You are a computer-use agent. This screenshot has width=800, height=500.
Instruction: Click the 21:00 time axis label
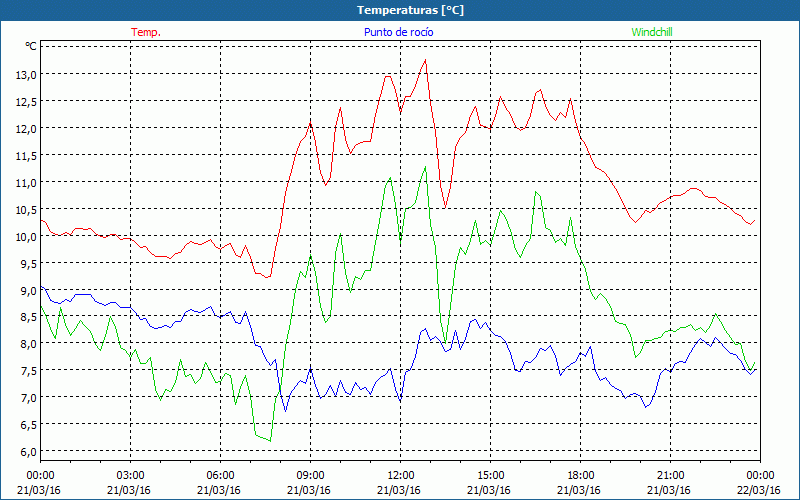[670, 476]
